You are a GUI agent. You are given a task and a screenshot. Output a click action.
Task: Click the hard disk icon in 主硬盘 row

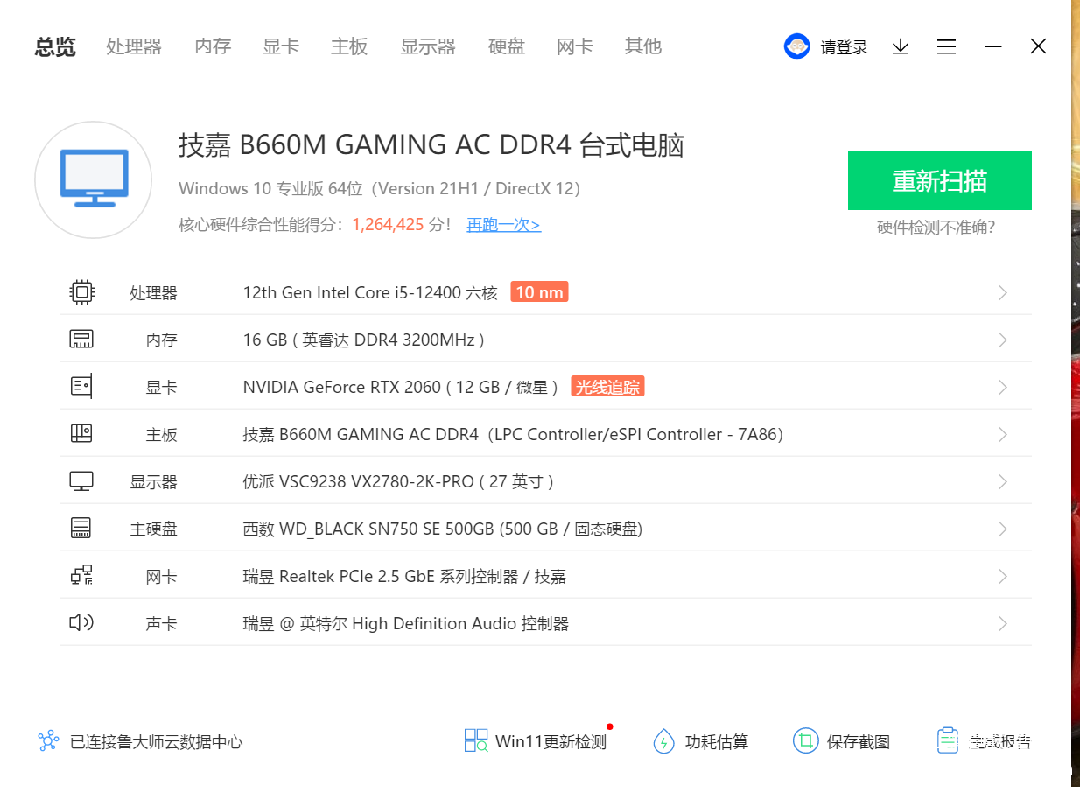click(81, 528)
